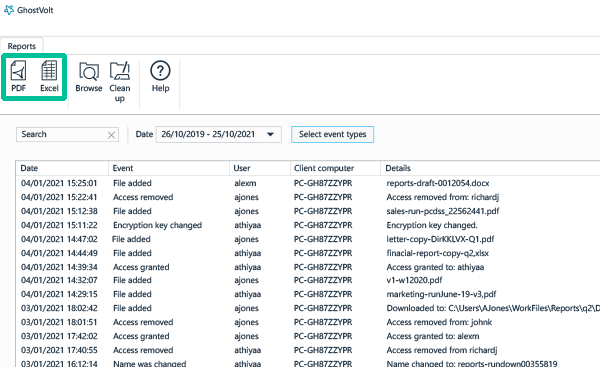This screenshot has height=367, width=600.
Task: Clear the search box with X
Action: (111, 135)
